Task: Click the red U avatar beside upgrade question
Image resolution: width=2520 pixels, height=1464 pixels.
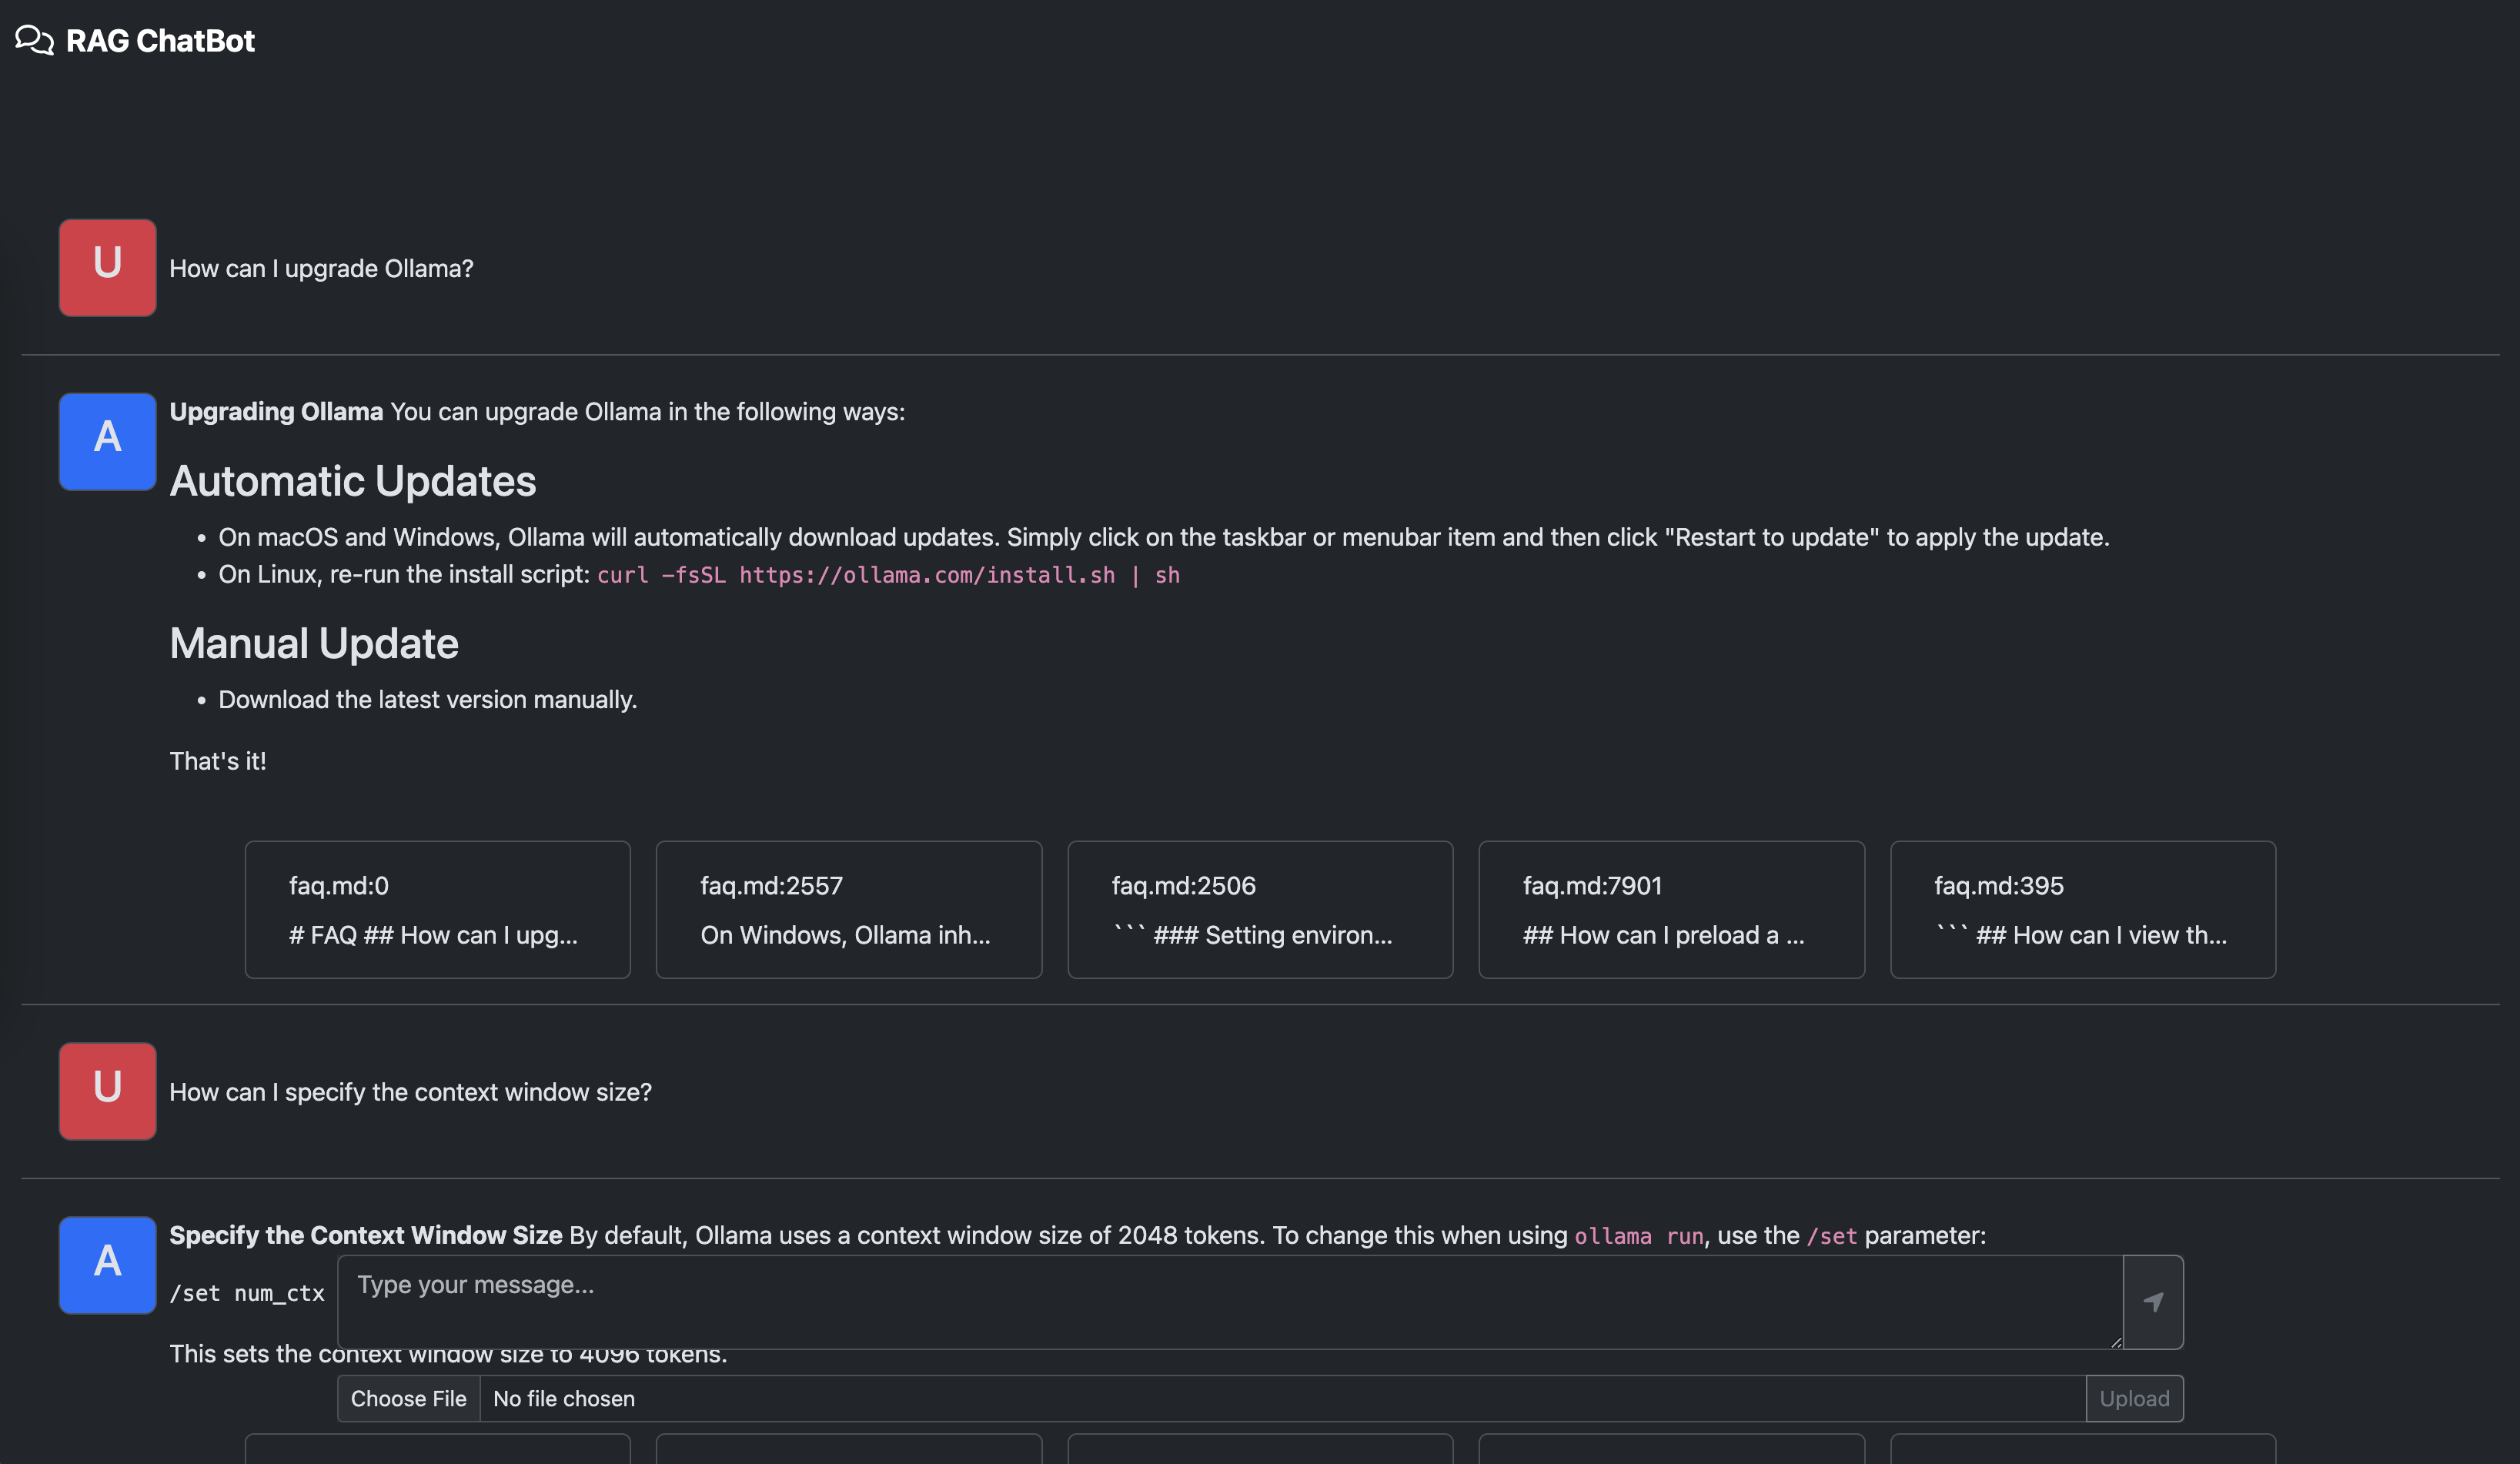Action: click(107, 267)
